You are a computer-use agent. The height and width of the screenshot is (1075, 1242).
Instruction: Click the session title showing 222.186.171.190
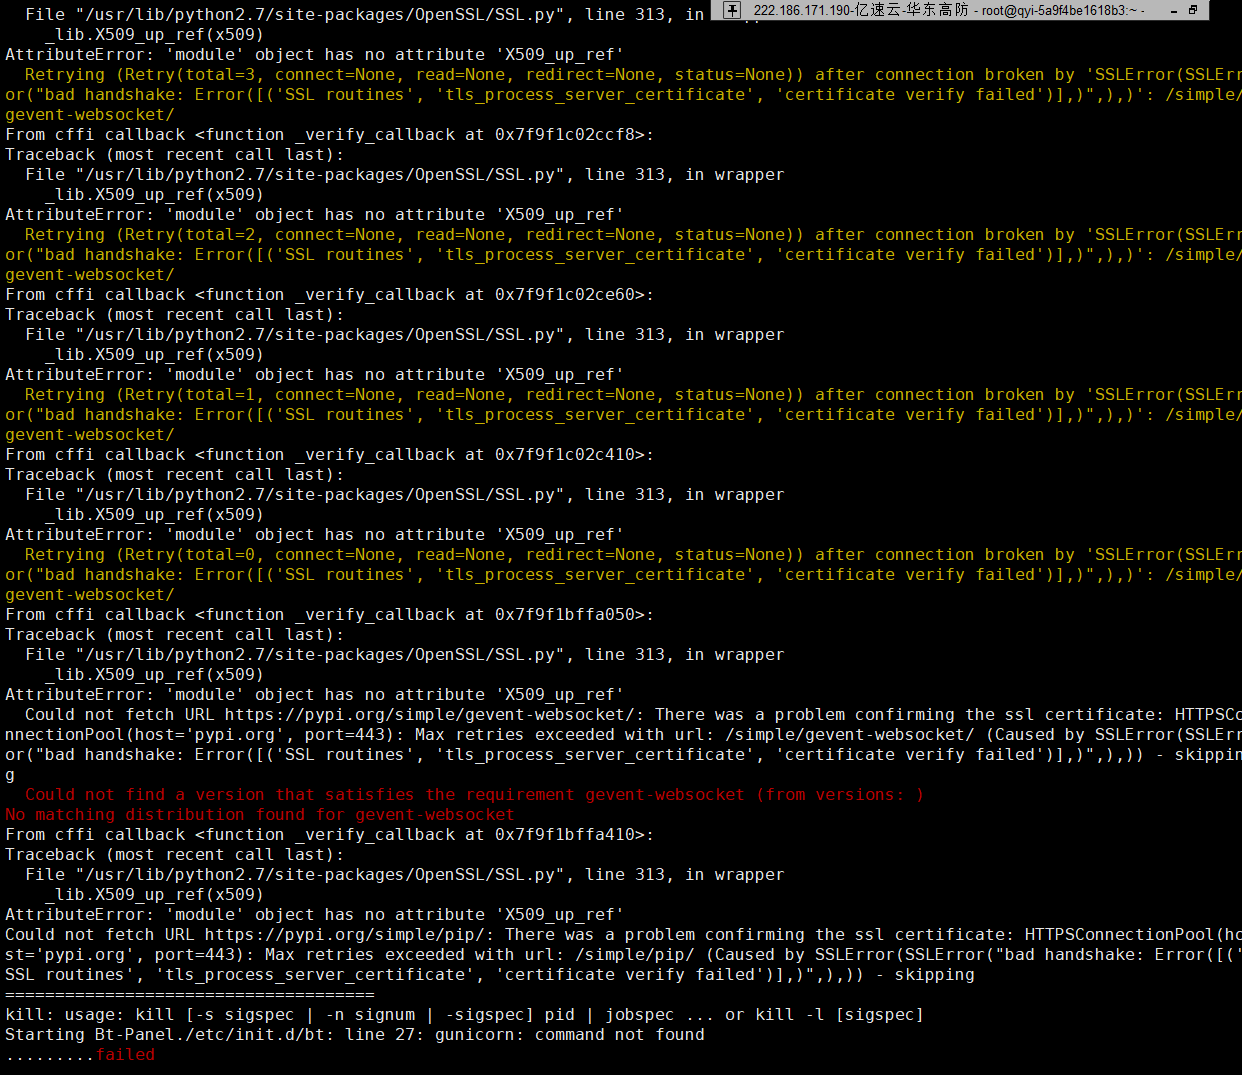coord(859,10)
